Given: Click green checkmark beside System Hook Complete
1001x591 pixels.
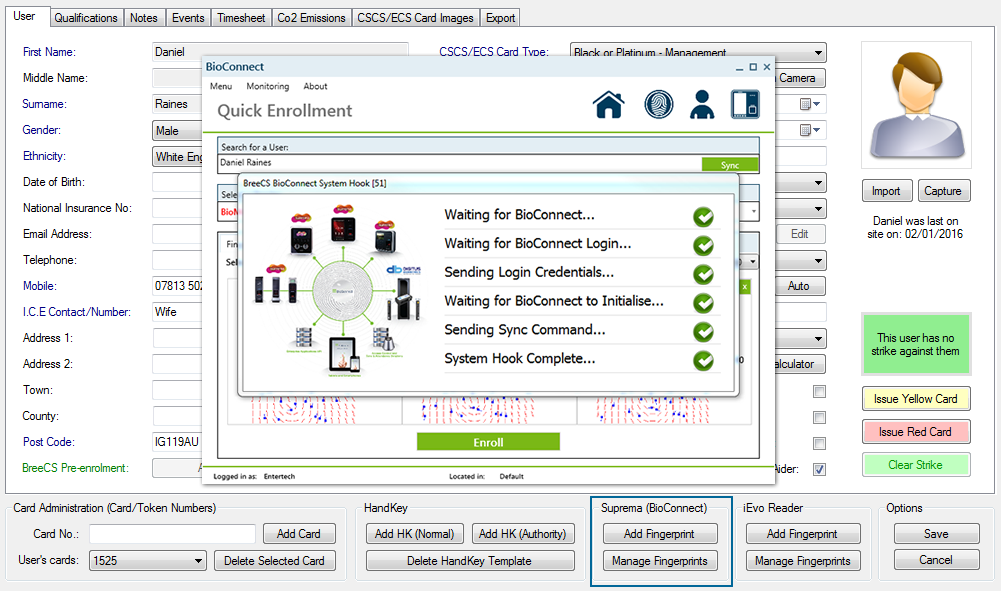Looking at the screenshot, I should (704, 360).
